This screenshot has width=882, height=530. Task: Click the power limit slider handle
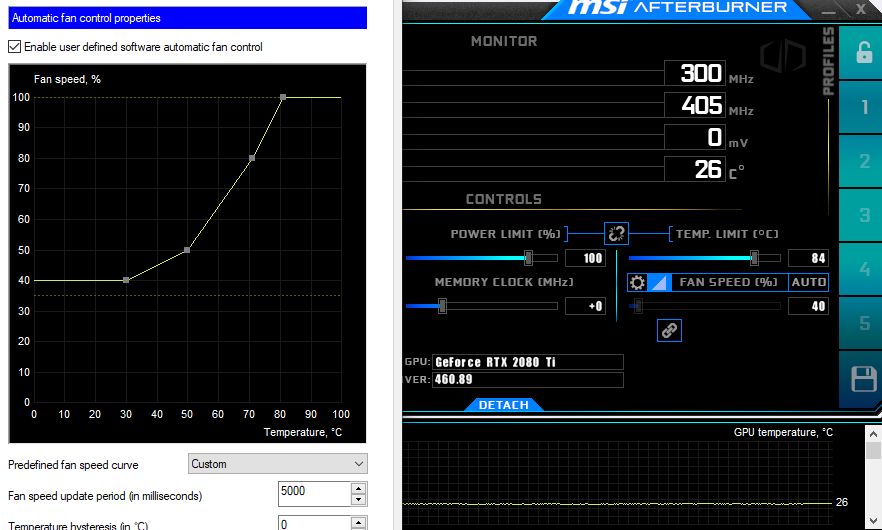point(528,258)
